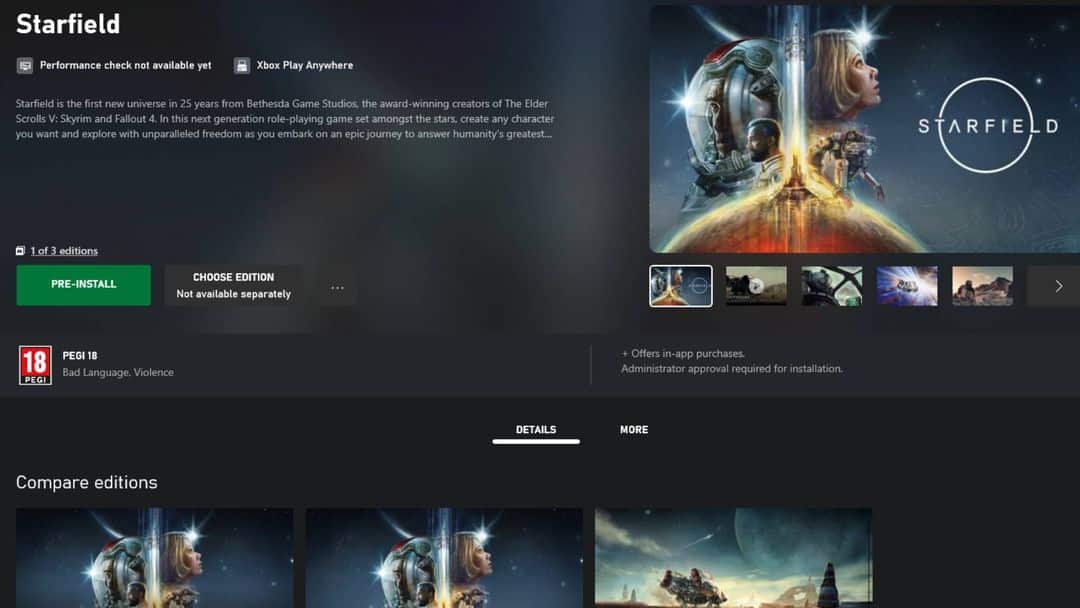
Task: Select the cockpit screenshot thumbnail
Action: click(x=831, y=286)
